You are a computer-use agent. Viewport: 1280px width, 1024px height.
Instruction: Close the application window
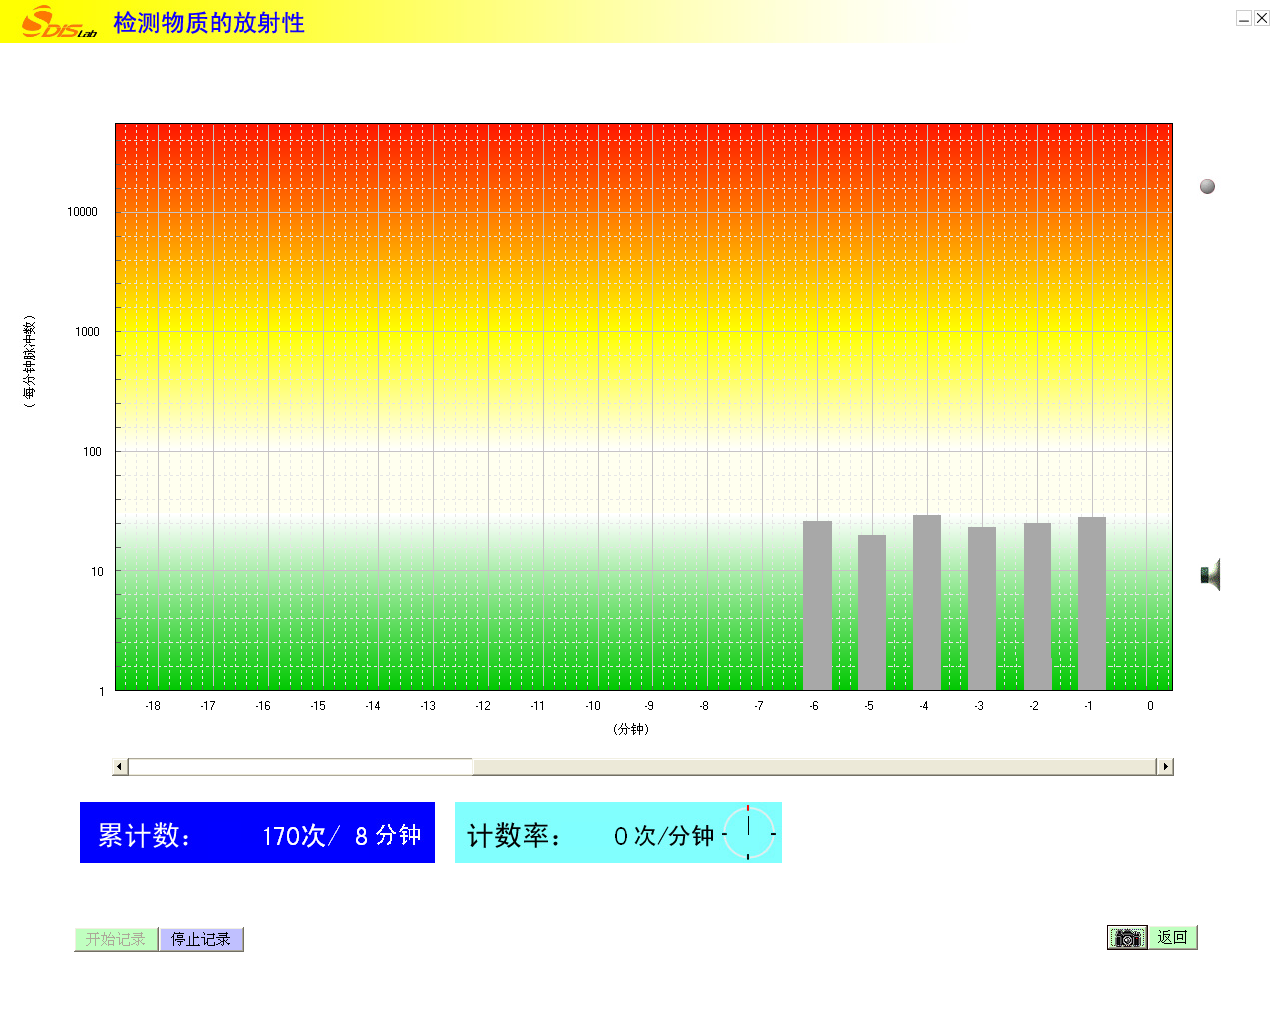(1262, 18)
